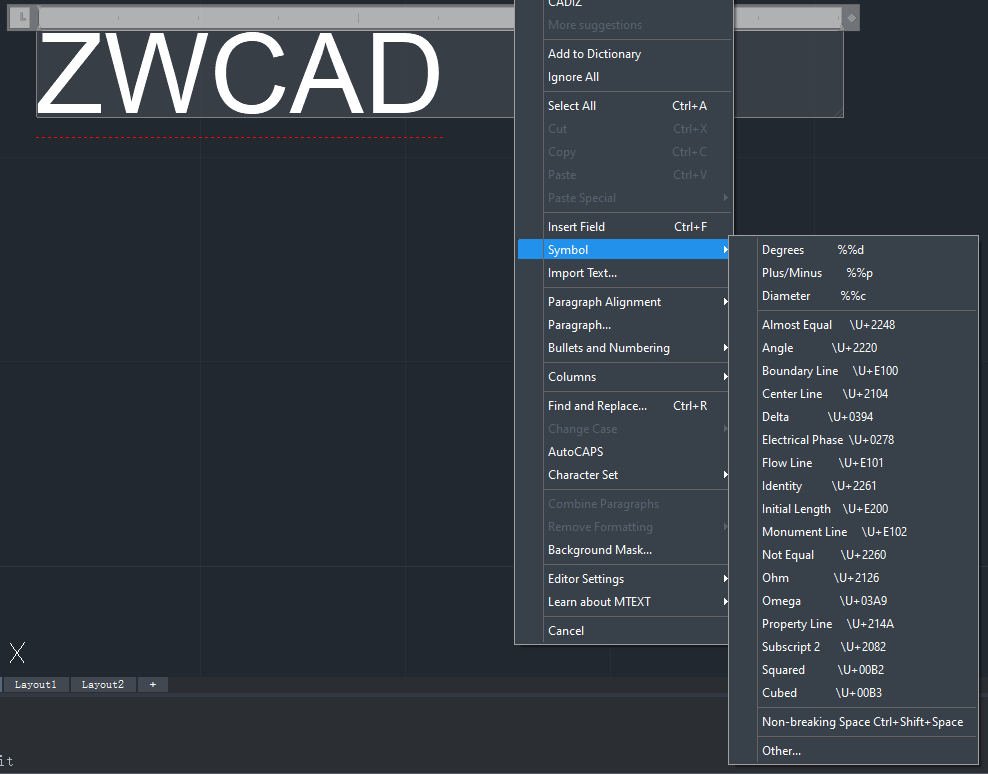Insert the Squared symbol
Viewport: 988px width, 774px height.
click(x=853, y=670)
